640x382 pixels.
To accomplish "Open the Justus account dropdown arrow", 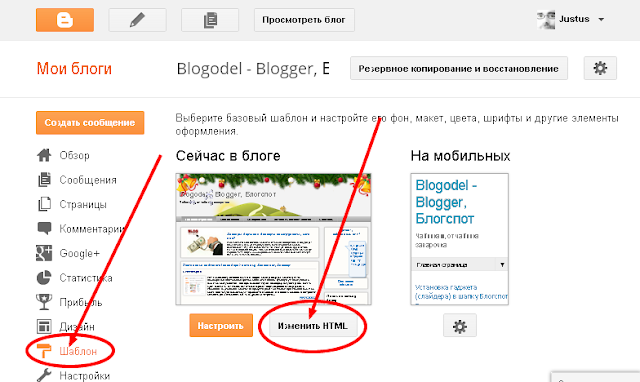I will [601, 20].
